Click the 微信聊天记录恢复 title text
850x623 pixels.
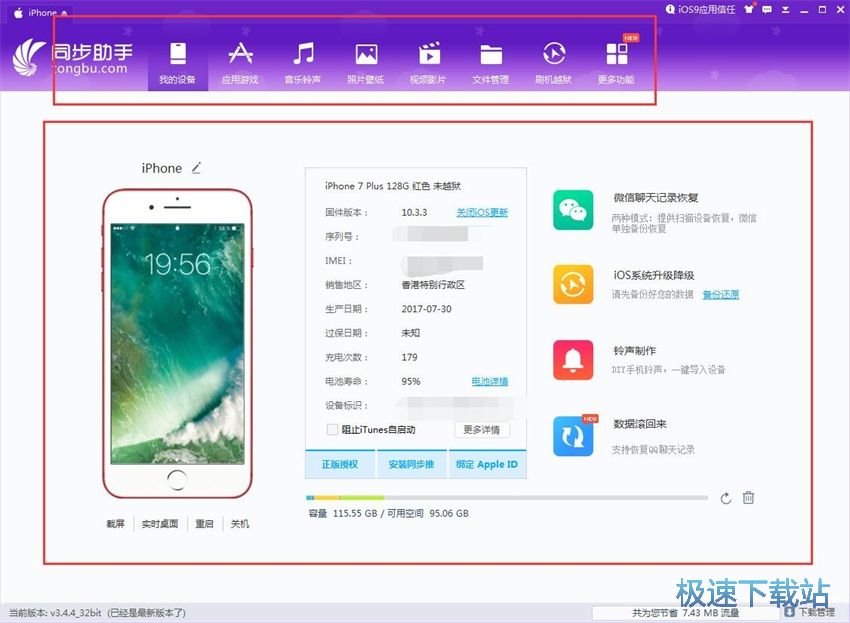tap(656, 198)
